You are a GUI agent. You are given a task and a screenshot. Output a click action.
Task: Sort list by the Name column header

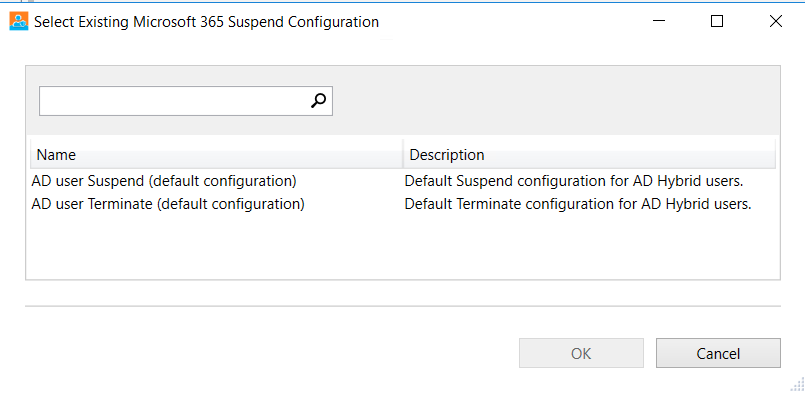pyautogui.click(x=217, y=155)
